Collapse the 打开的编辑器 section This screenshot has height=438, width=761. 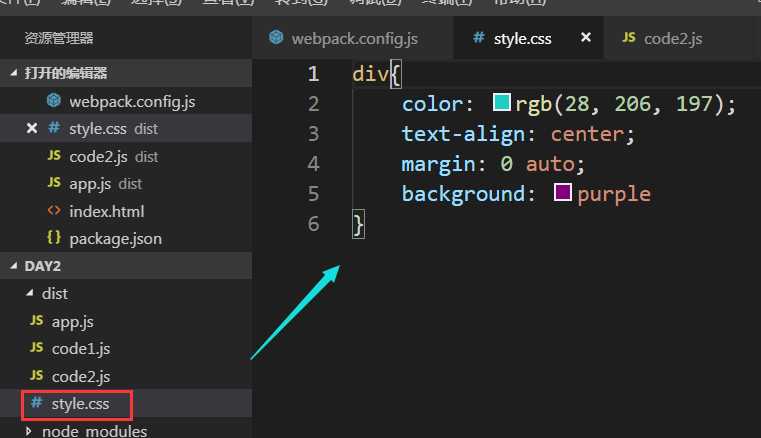pyautogui.click(x=13, y=73)
